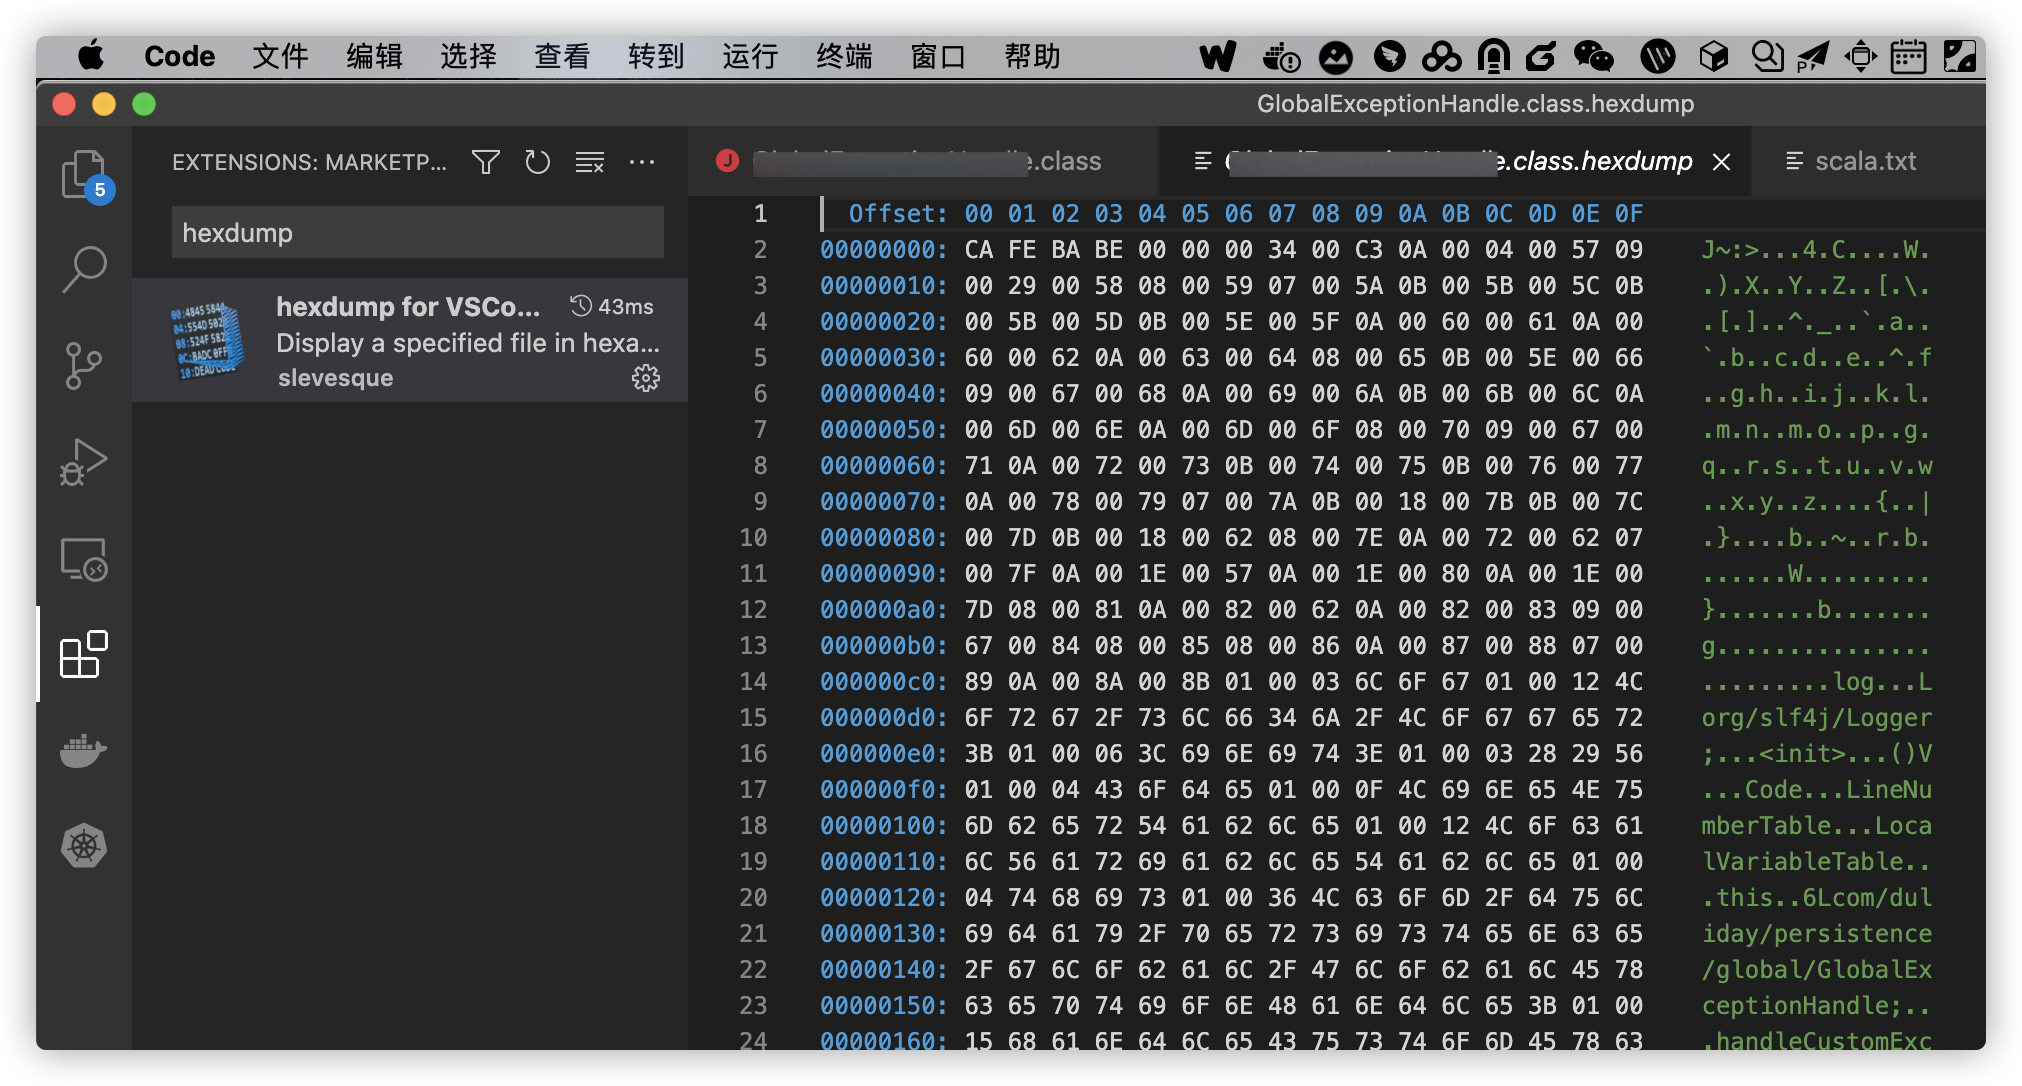Open hexdump extension manage gear
Image resolution: width=2022 pixels, height=1086 pixels.
pyautogui.click(x=646, y=378)
